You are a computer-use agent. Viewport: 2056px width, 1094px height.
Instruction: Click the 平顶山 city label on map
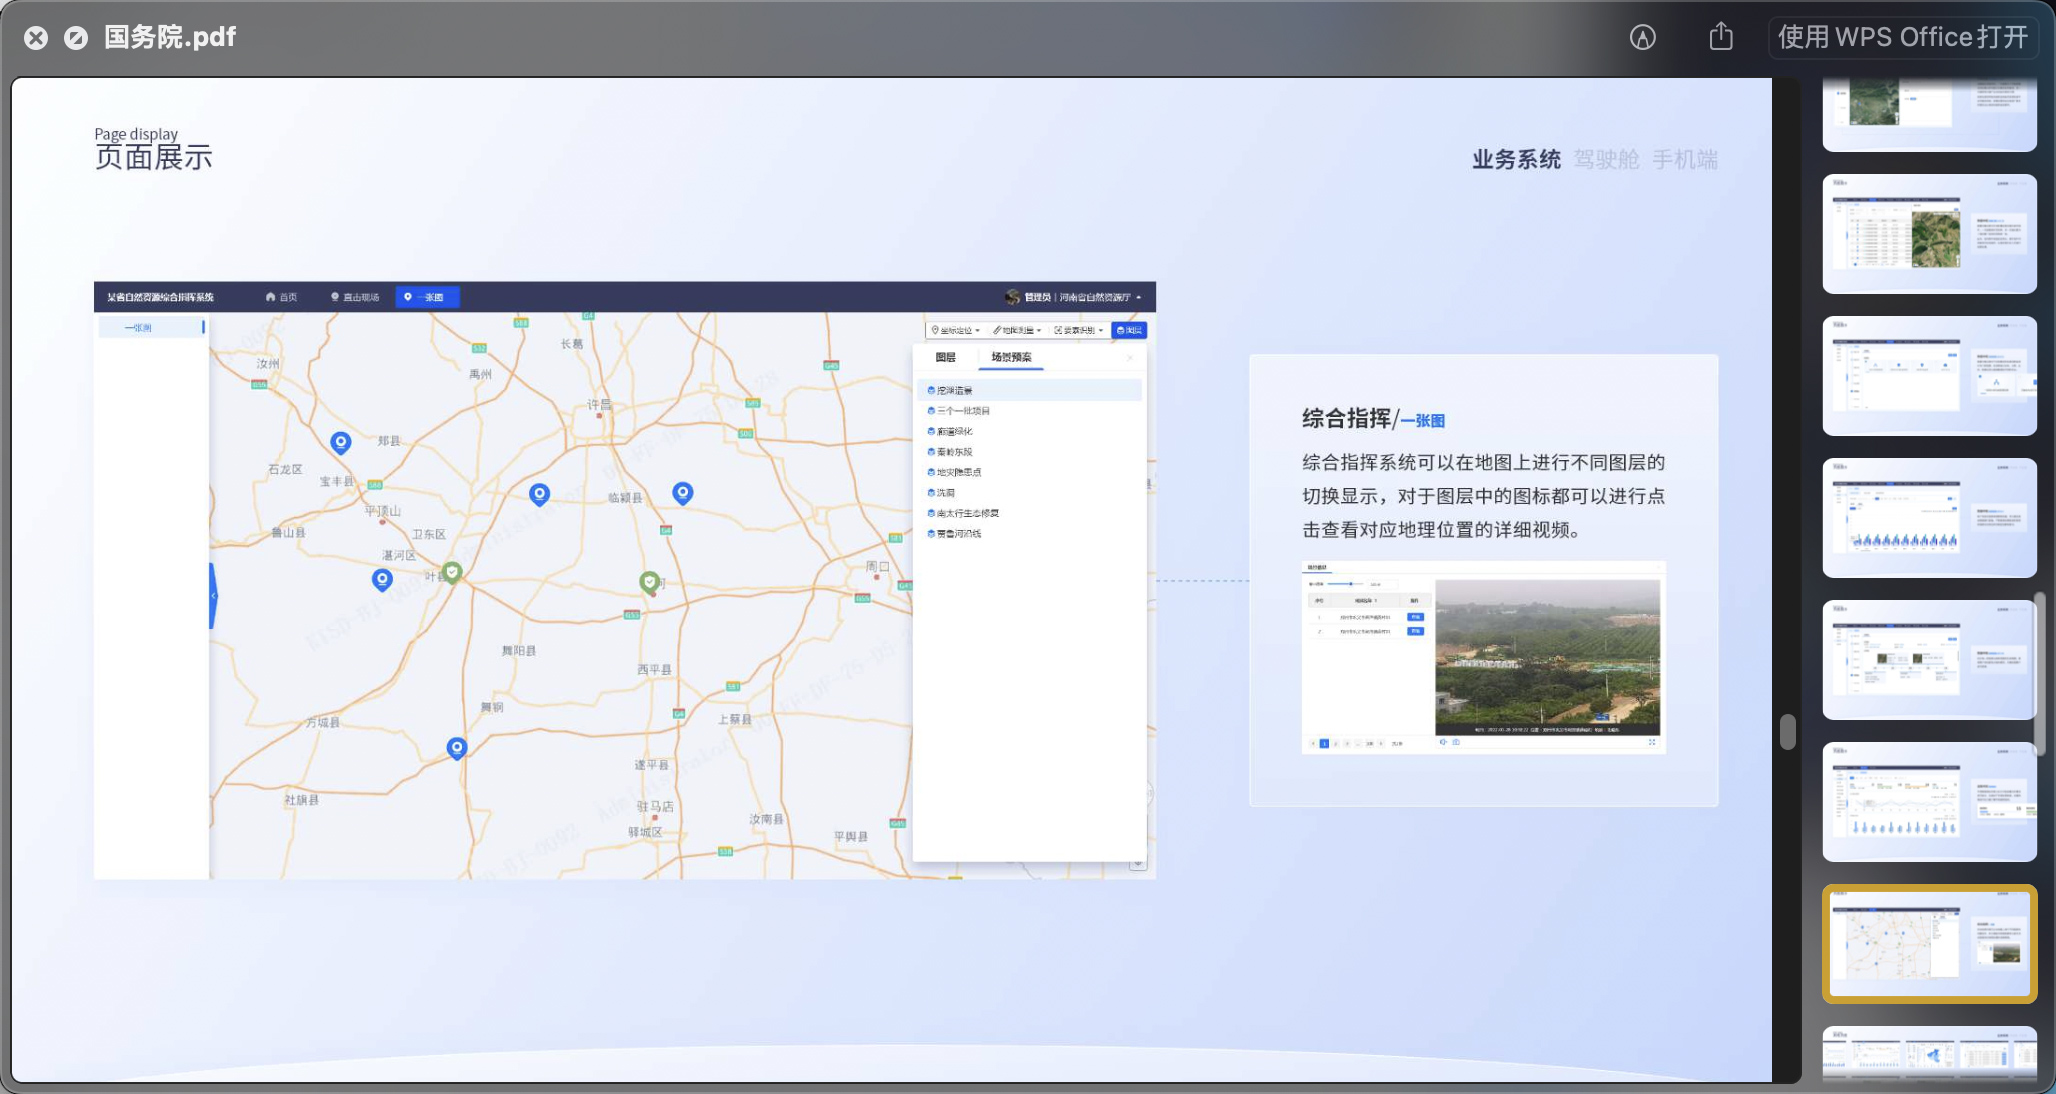[382, 511]
